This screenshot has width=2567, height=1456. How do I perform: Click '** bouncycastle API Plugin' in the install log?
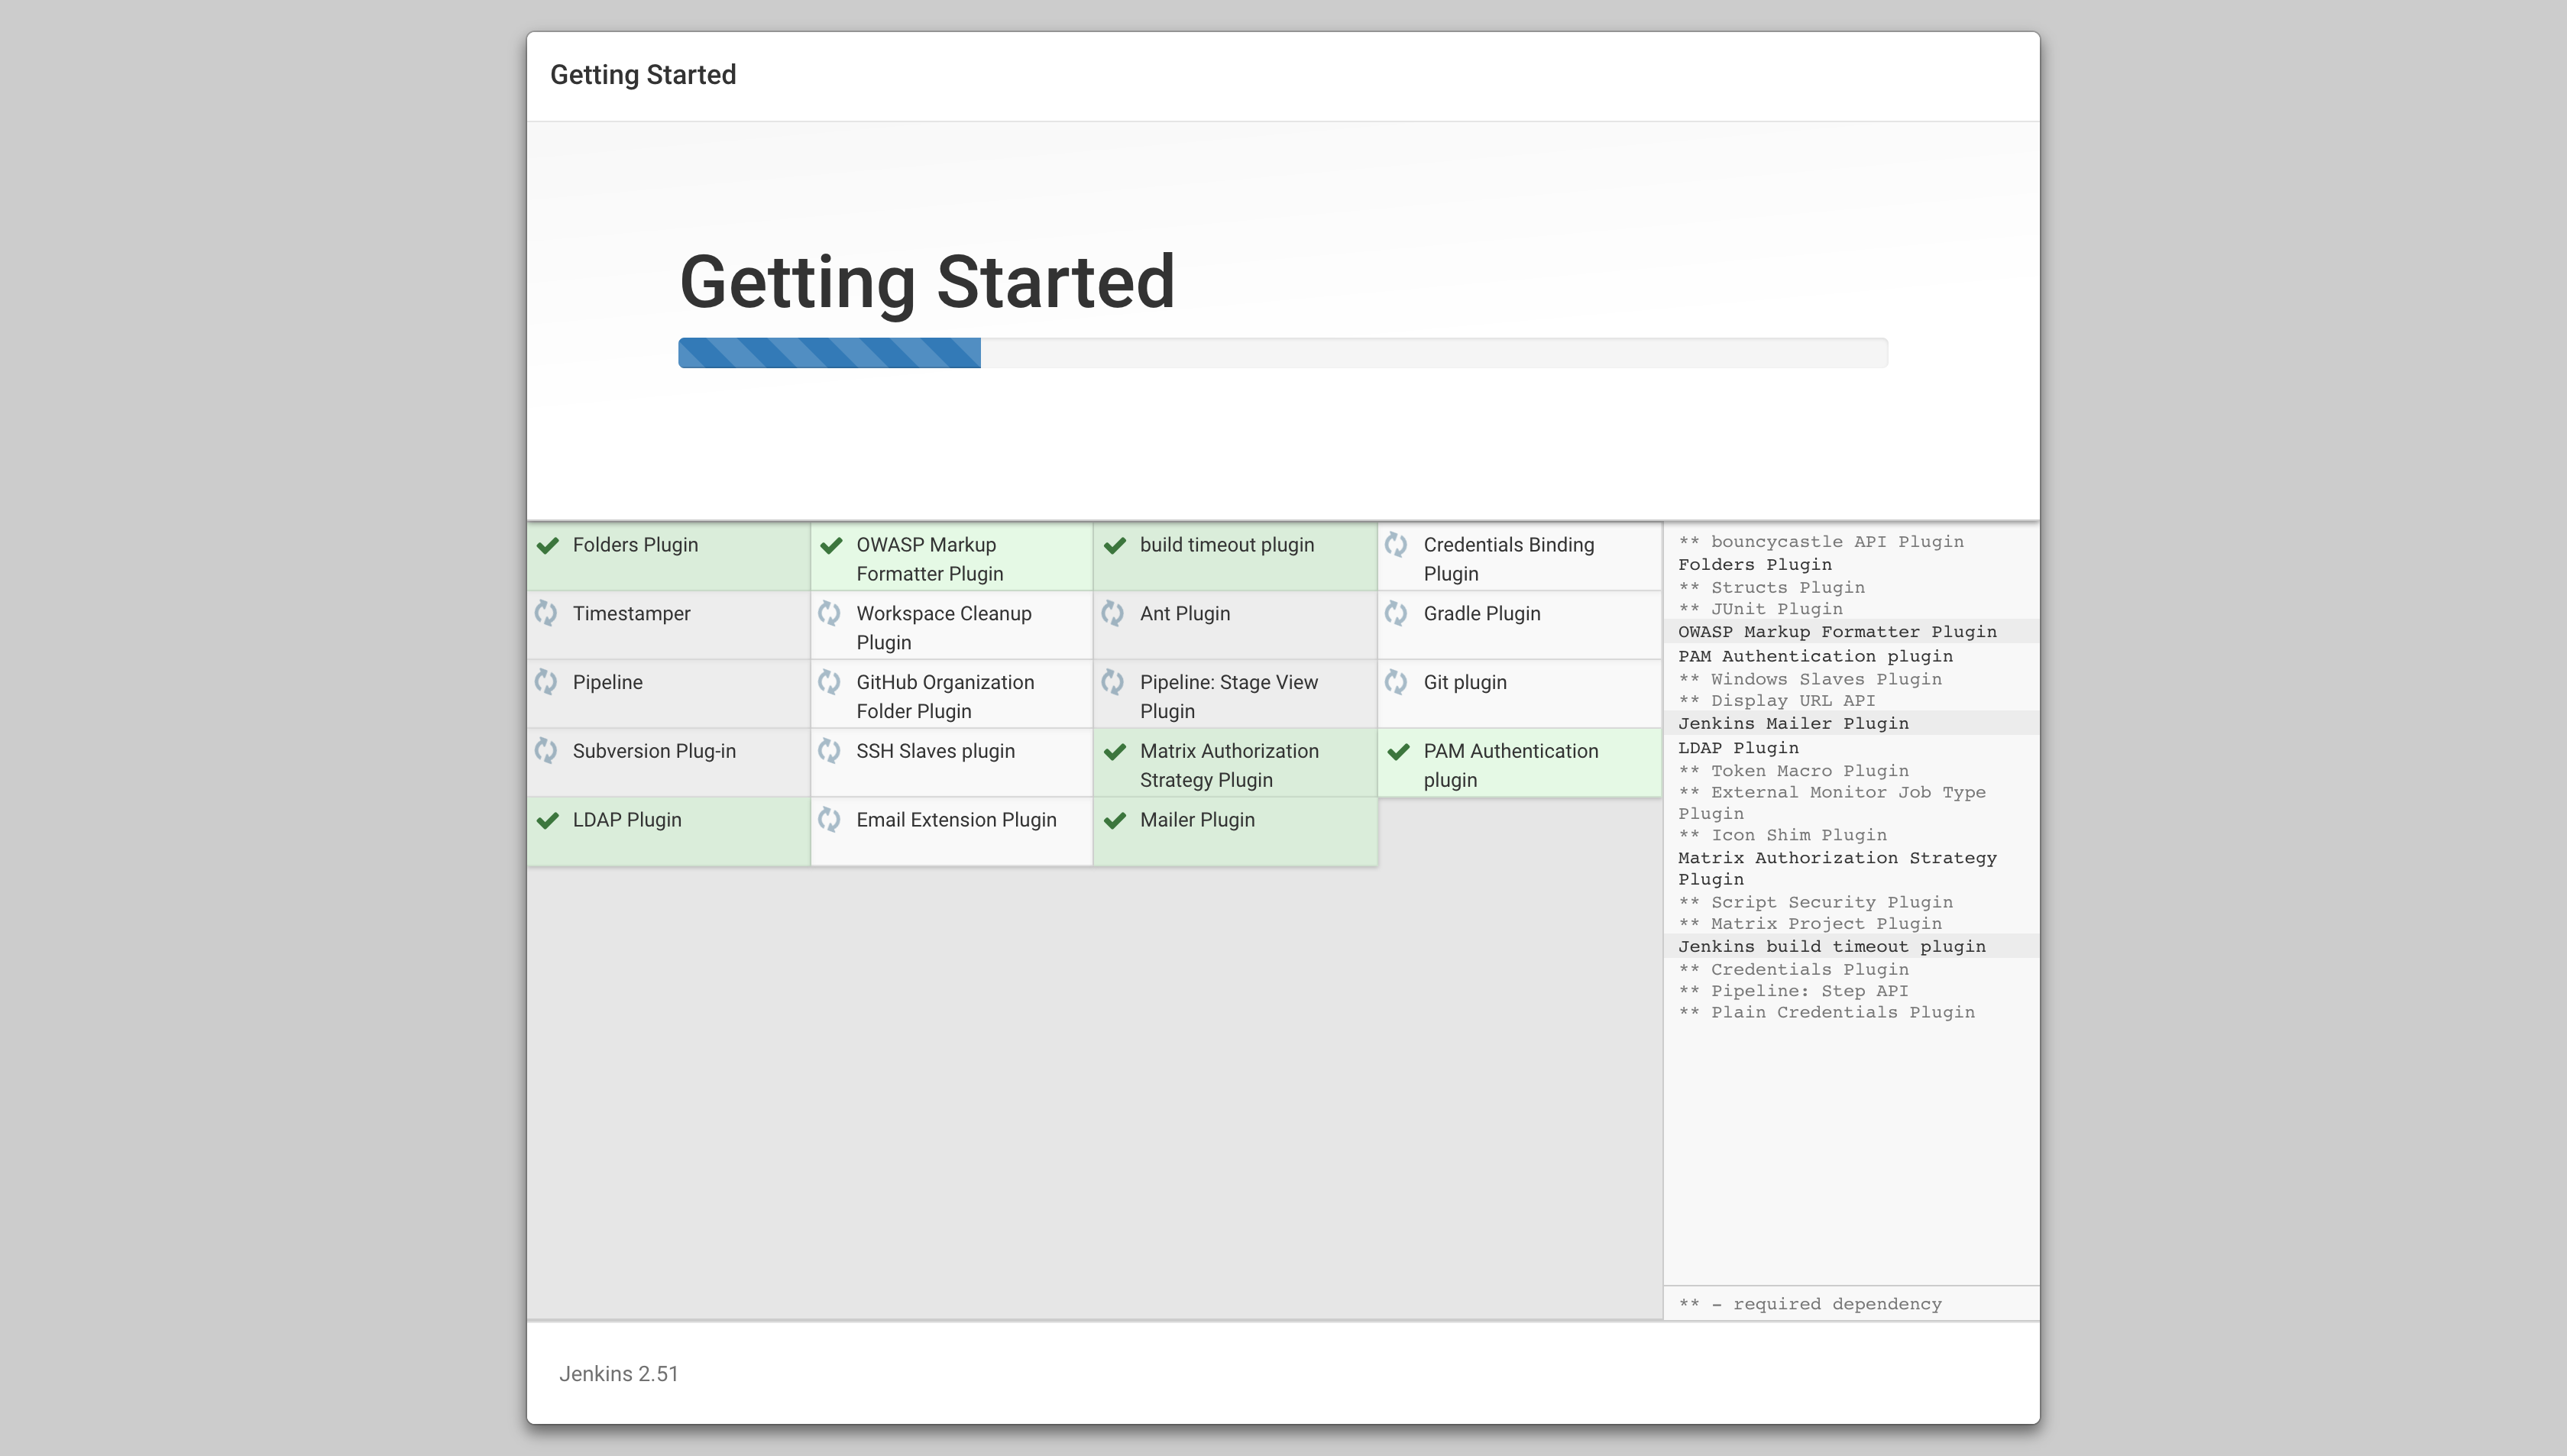point(1820,542)
